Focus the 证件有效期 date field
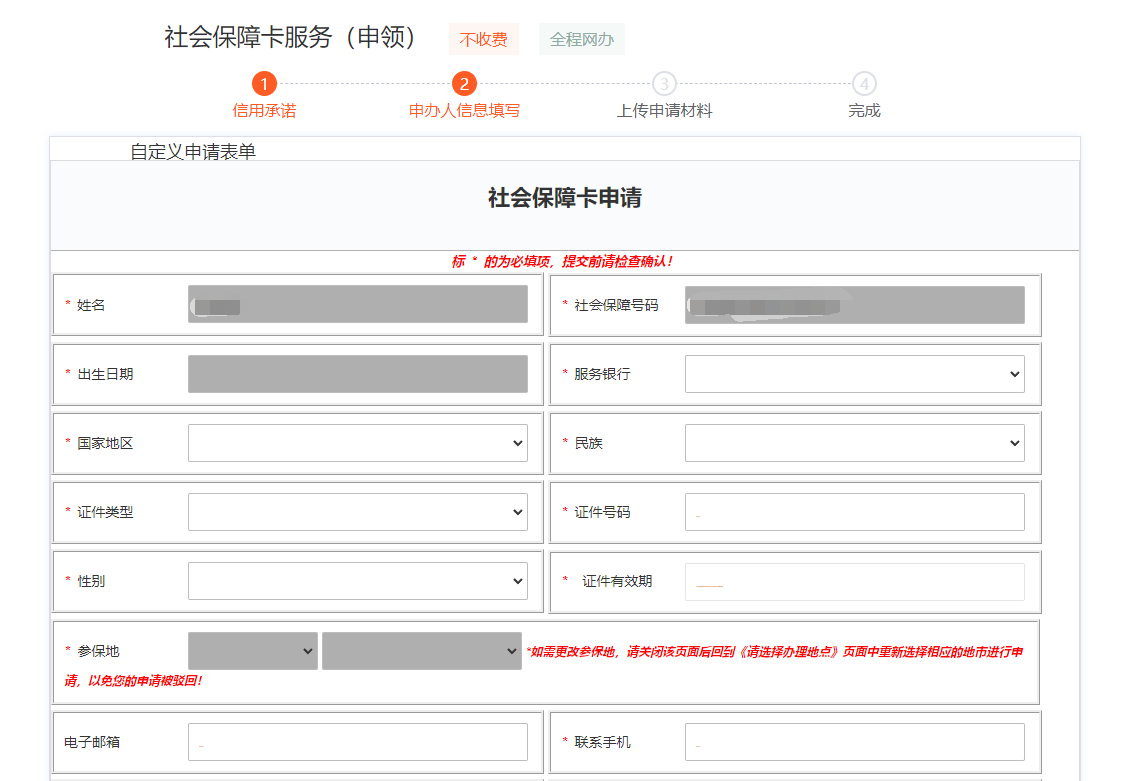 click(x=854, y=582)
